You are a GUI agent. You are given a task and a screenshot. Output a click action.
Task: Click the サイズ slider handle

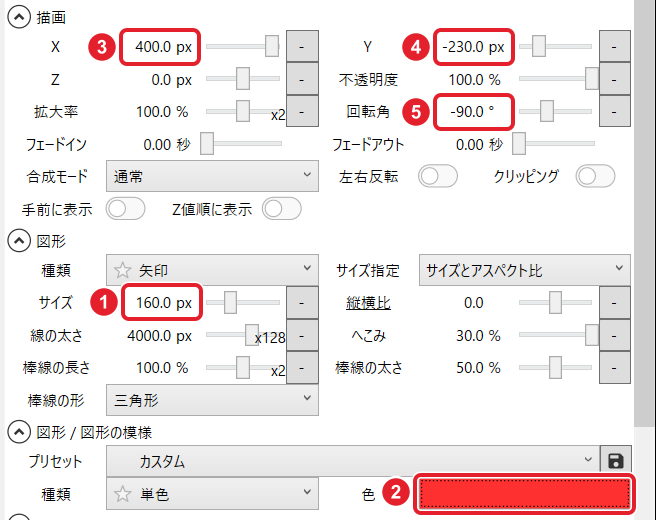[230, 302]
